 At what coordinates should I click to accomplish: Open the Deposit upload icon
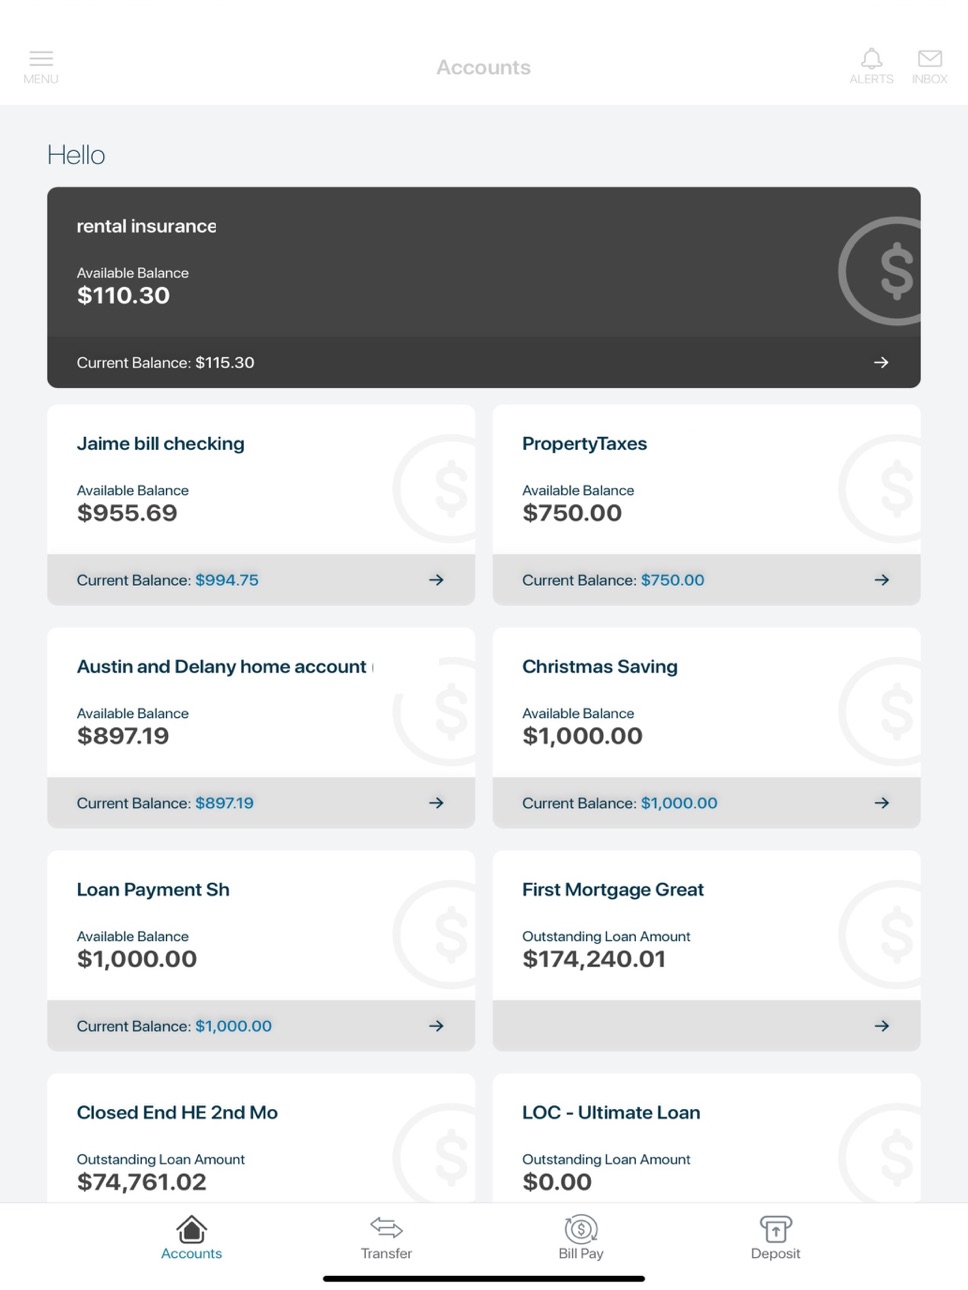pyautogui.click(x=775, y=1228)
